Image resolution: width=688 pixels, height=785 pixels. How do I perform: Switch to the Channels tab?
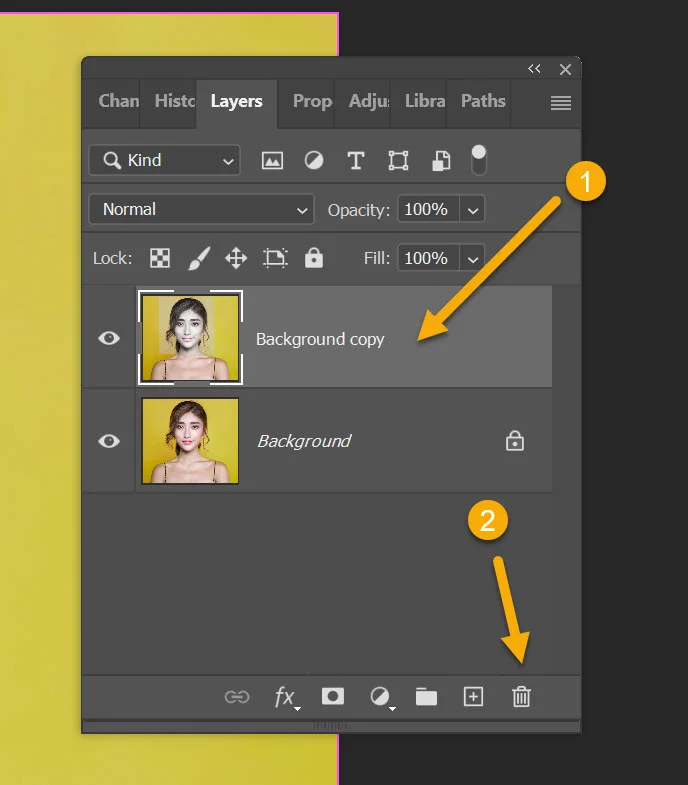click(x=119, y=101)
